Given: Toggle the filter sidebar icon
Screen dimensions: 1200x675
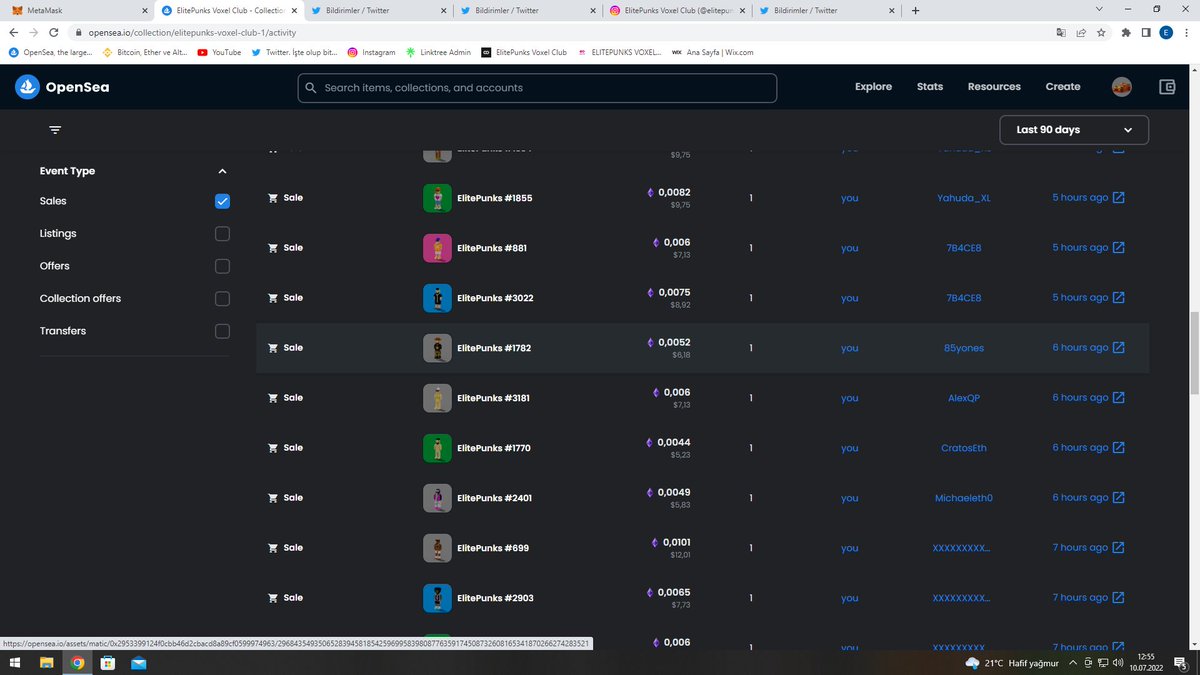Looking at the screenshot, I should click(x=55, y=130).
